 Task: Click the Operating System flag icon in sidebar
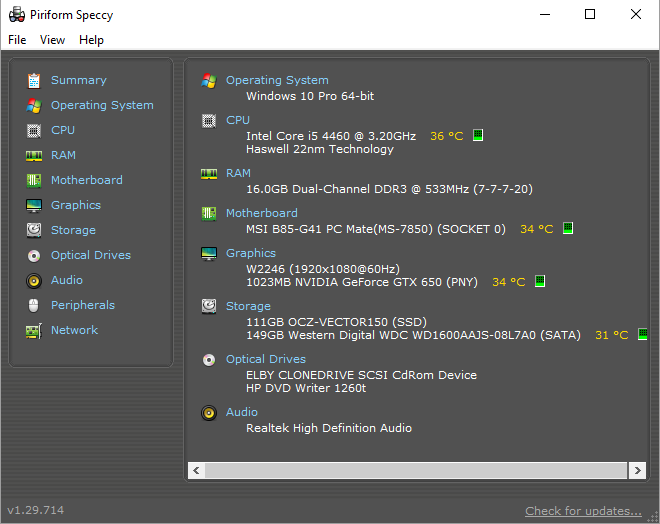34,106
